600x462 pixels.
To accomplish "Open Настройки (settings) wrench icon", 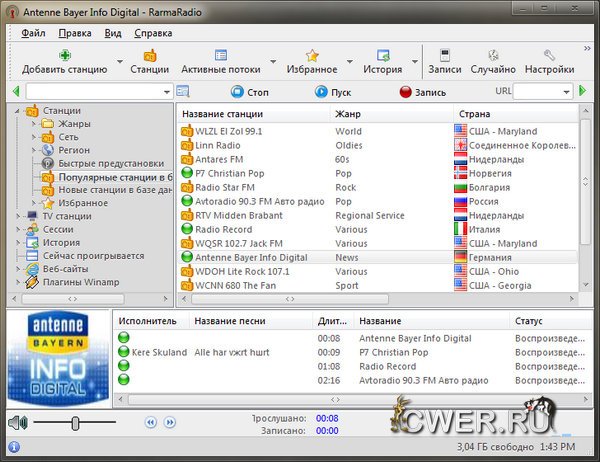I will (x=549, y=56).
